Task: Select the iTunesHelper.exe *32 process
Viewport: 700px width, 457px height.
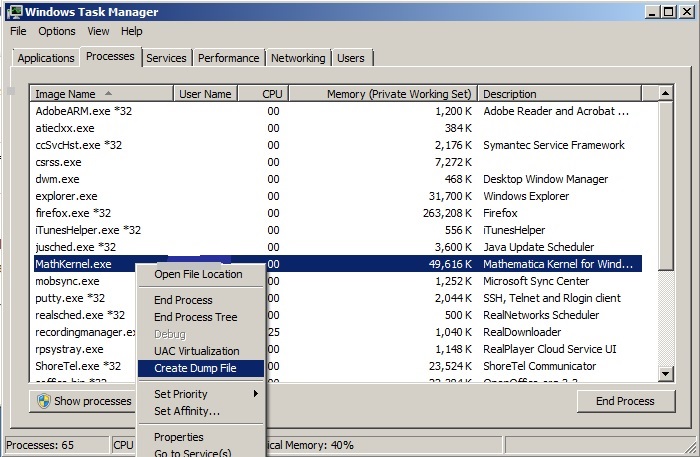Action: click(338, 230)
